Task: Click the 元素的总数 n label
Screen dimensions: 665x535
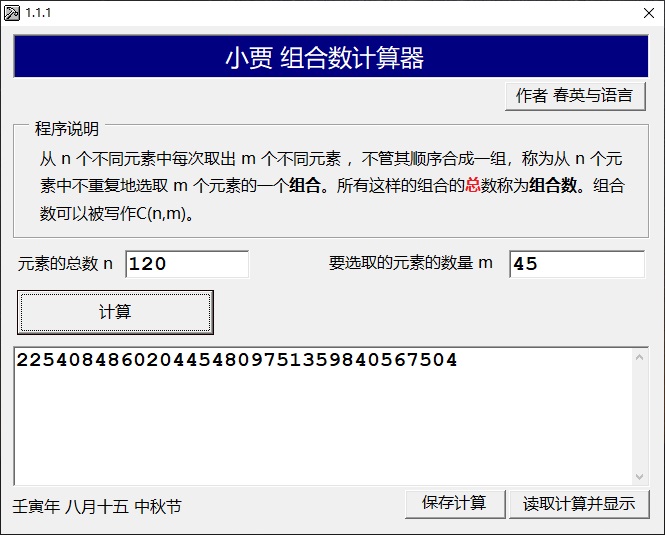Action: tap(65, 264)
